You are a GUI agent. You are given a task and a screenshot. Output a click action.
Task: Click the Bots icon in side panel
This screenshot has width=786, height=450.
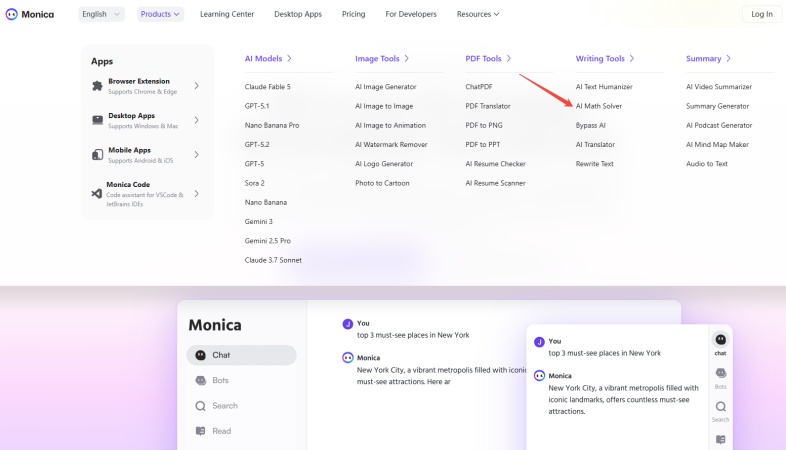click(720, 373)
